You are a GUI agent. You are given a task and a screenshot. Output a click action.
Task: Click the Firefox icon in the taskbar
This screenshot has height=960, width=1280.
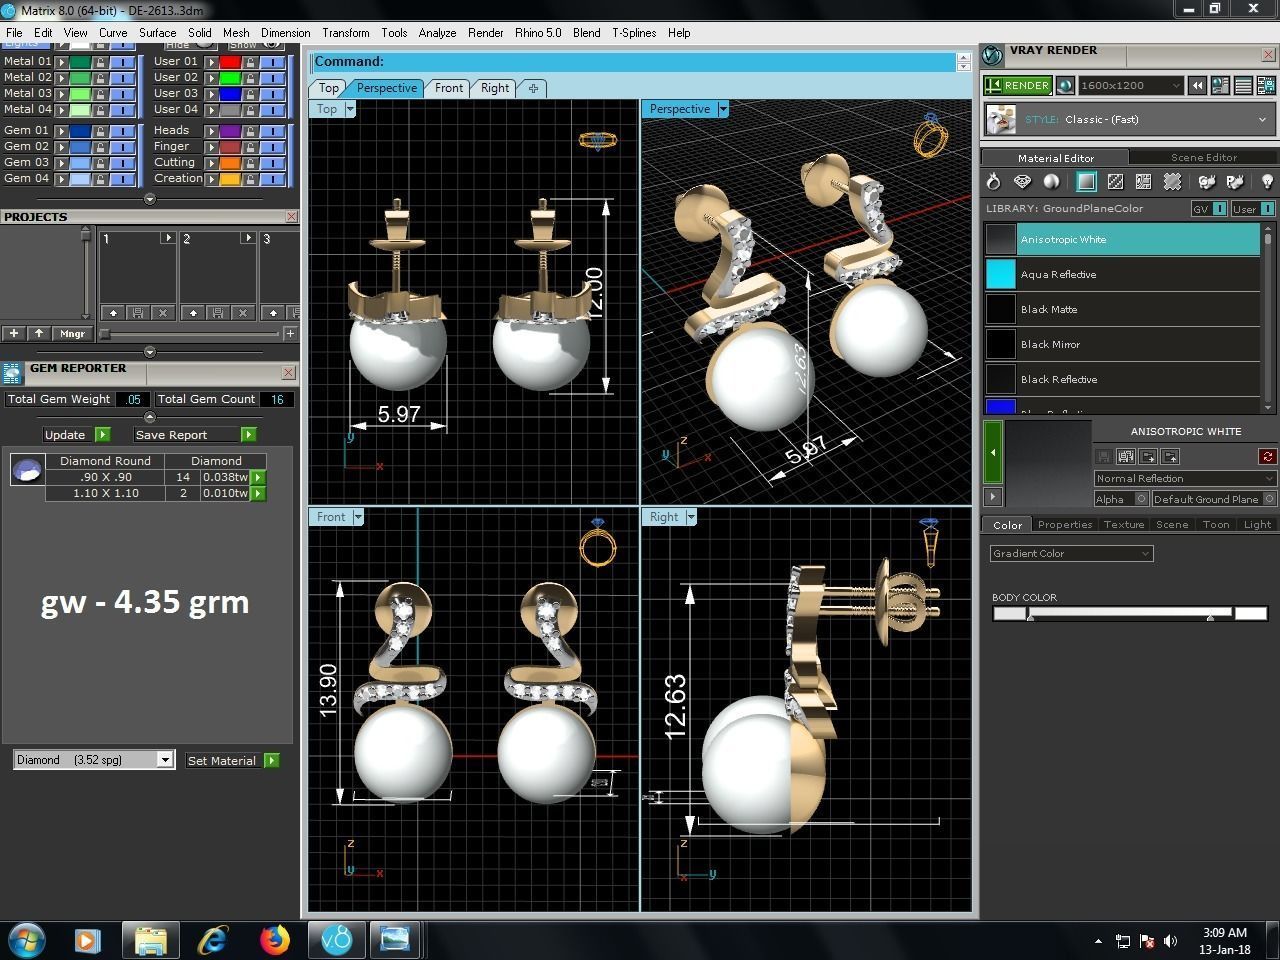(274, 940)
